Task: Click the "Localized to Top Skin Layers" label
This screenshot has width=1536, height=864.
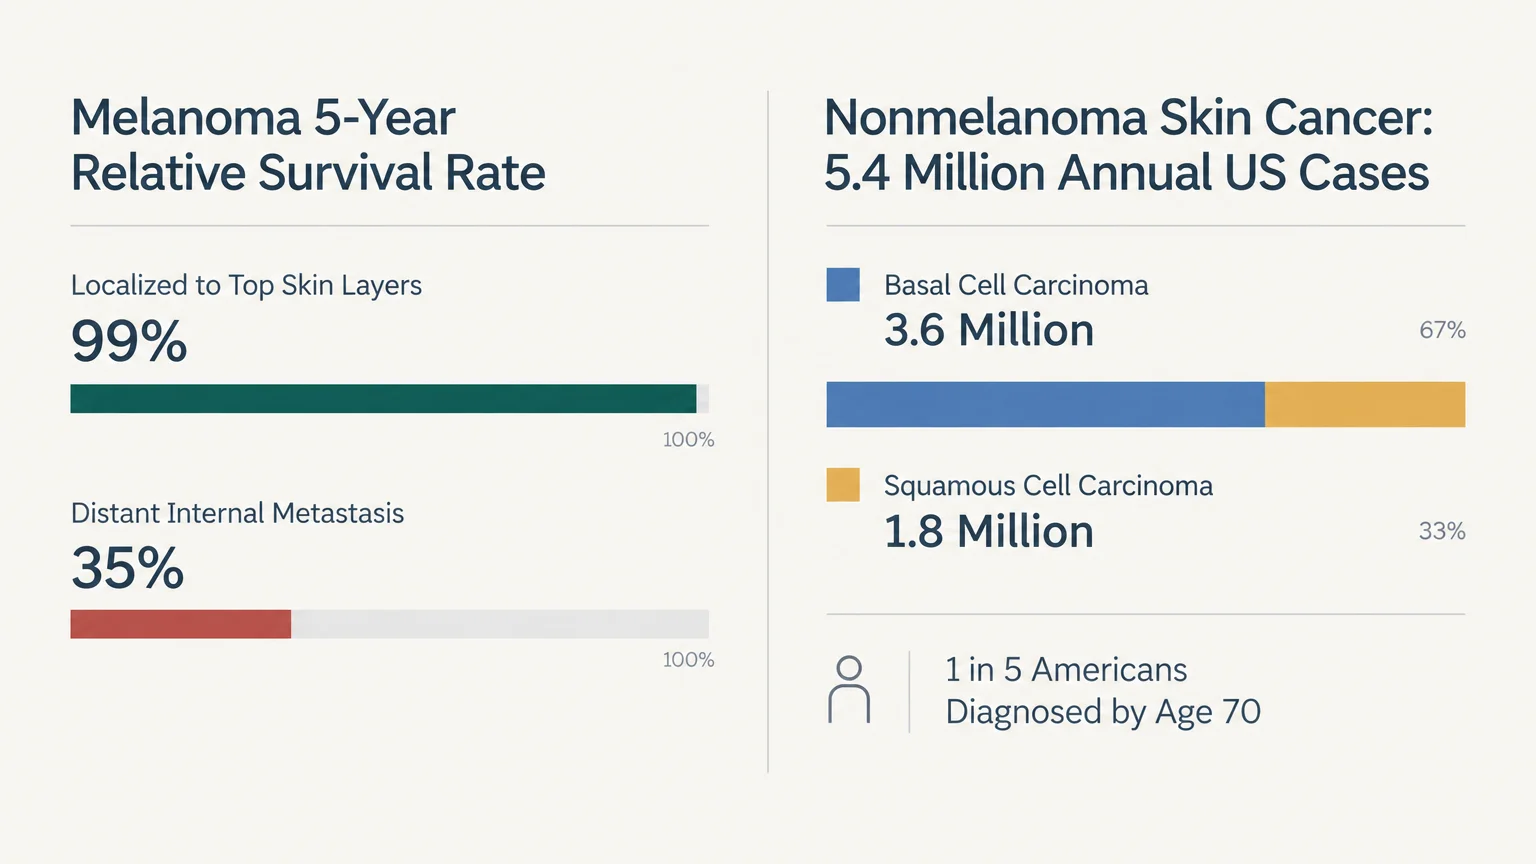Action: (246, 285)
